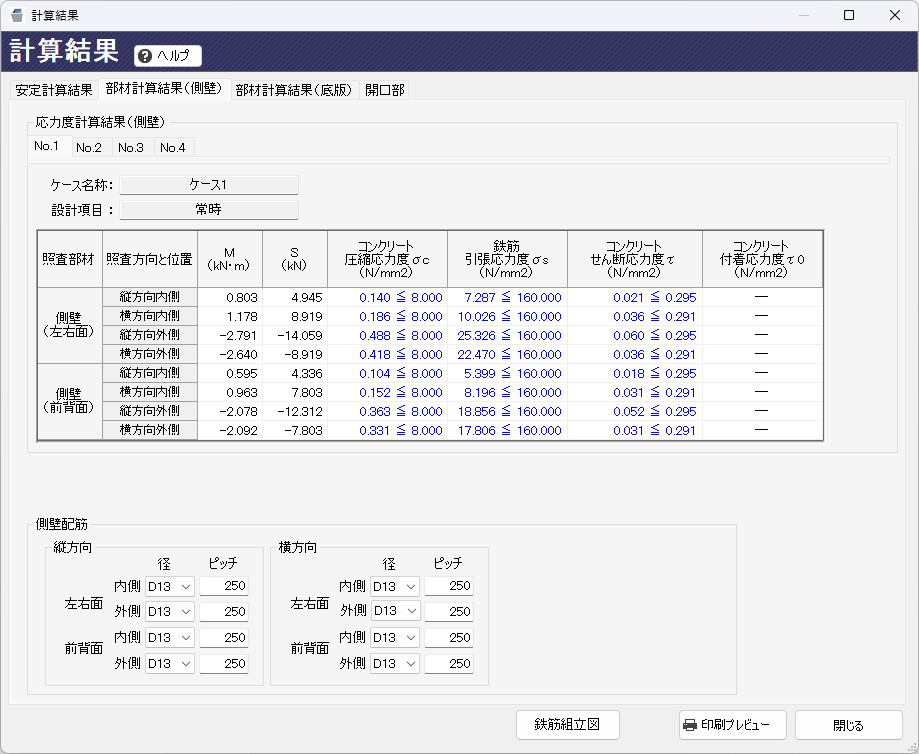Open 縦方向 左右面 外側 diameter dropdown
This screenshot has height=754, width=919.
(169, 612)
